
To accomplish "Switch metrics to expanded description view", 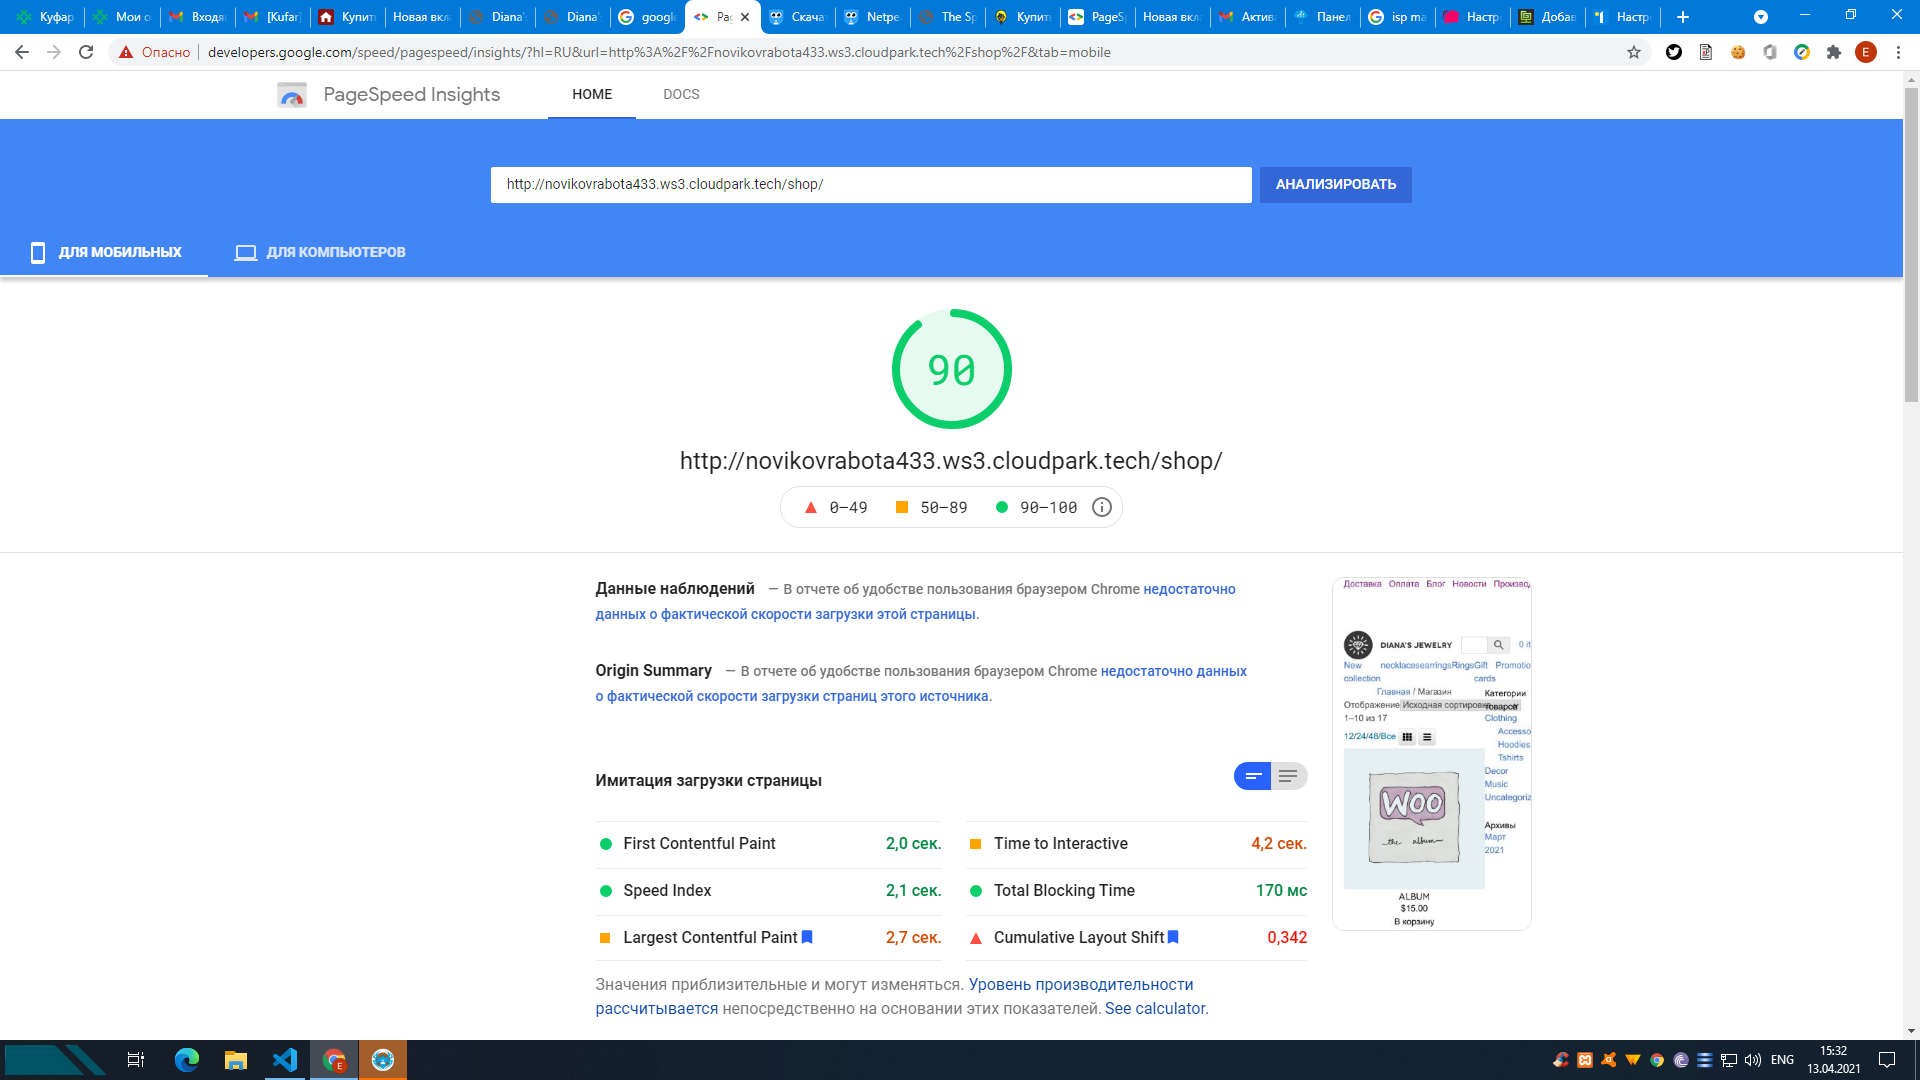I will click(1289, 776).
